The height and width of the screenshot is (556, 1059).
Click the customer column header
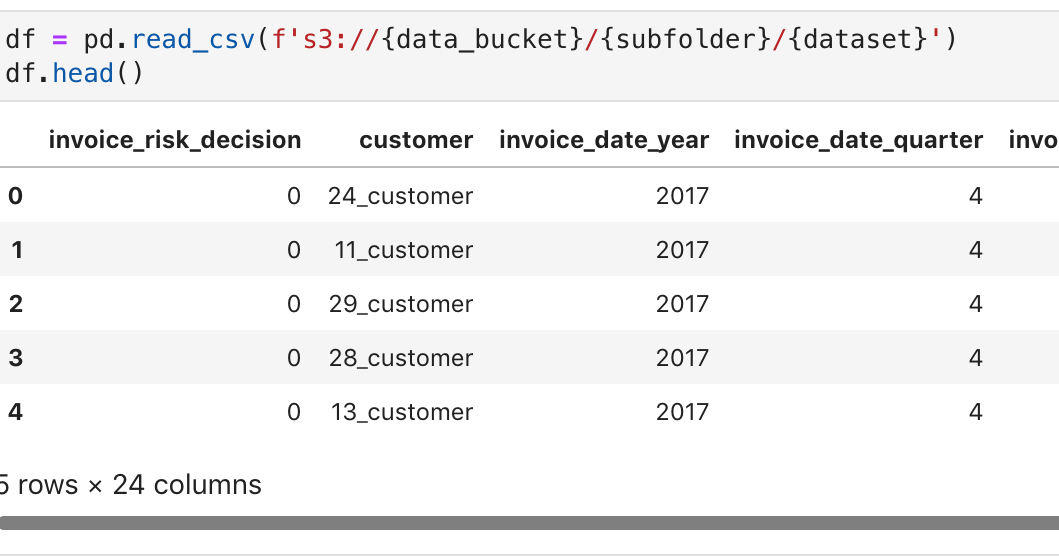click(416, 140)
